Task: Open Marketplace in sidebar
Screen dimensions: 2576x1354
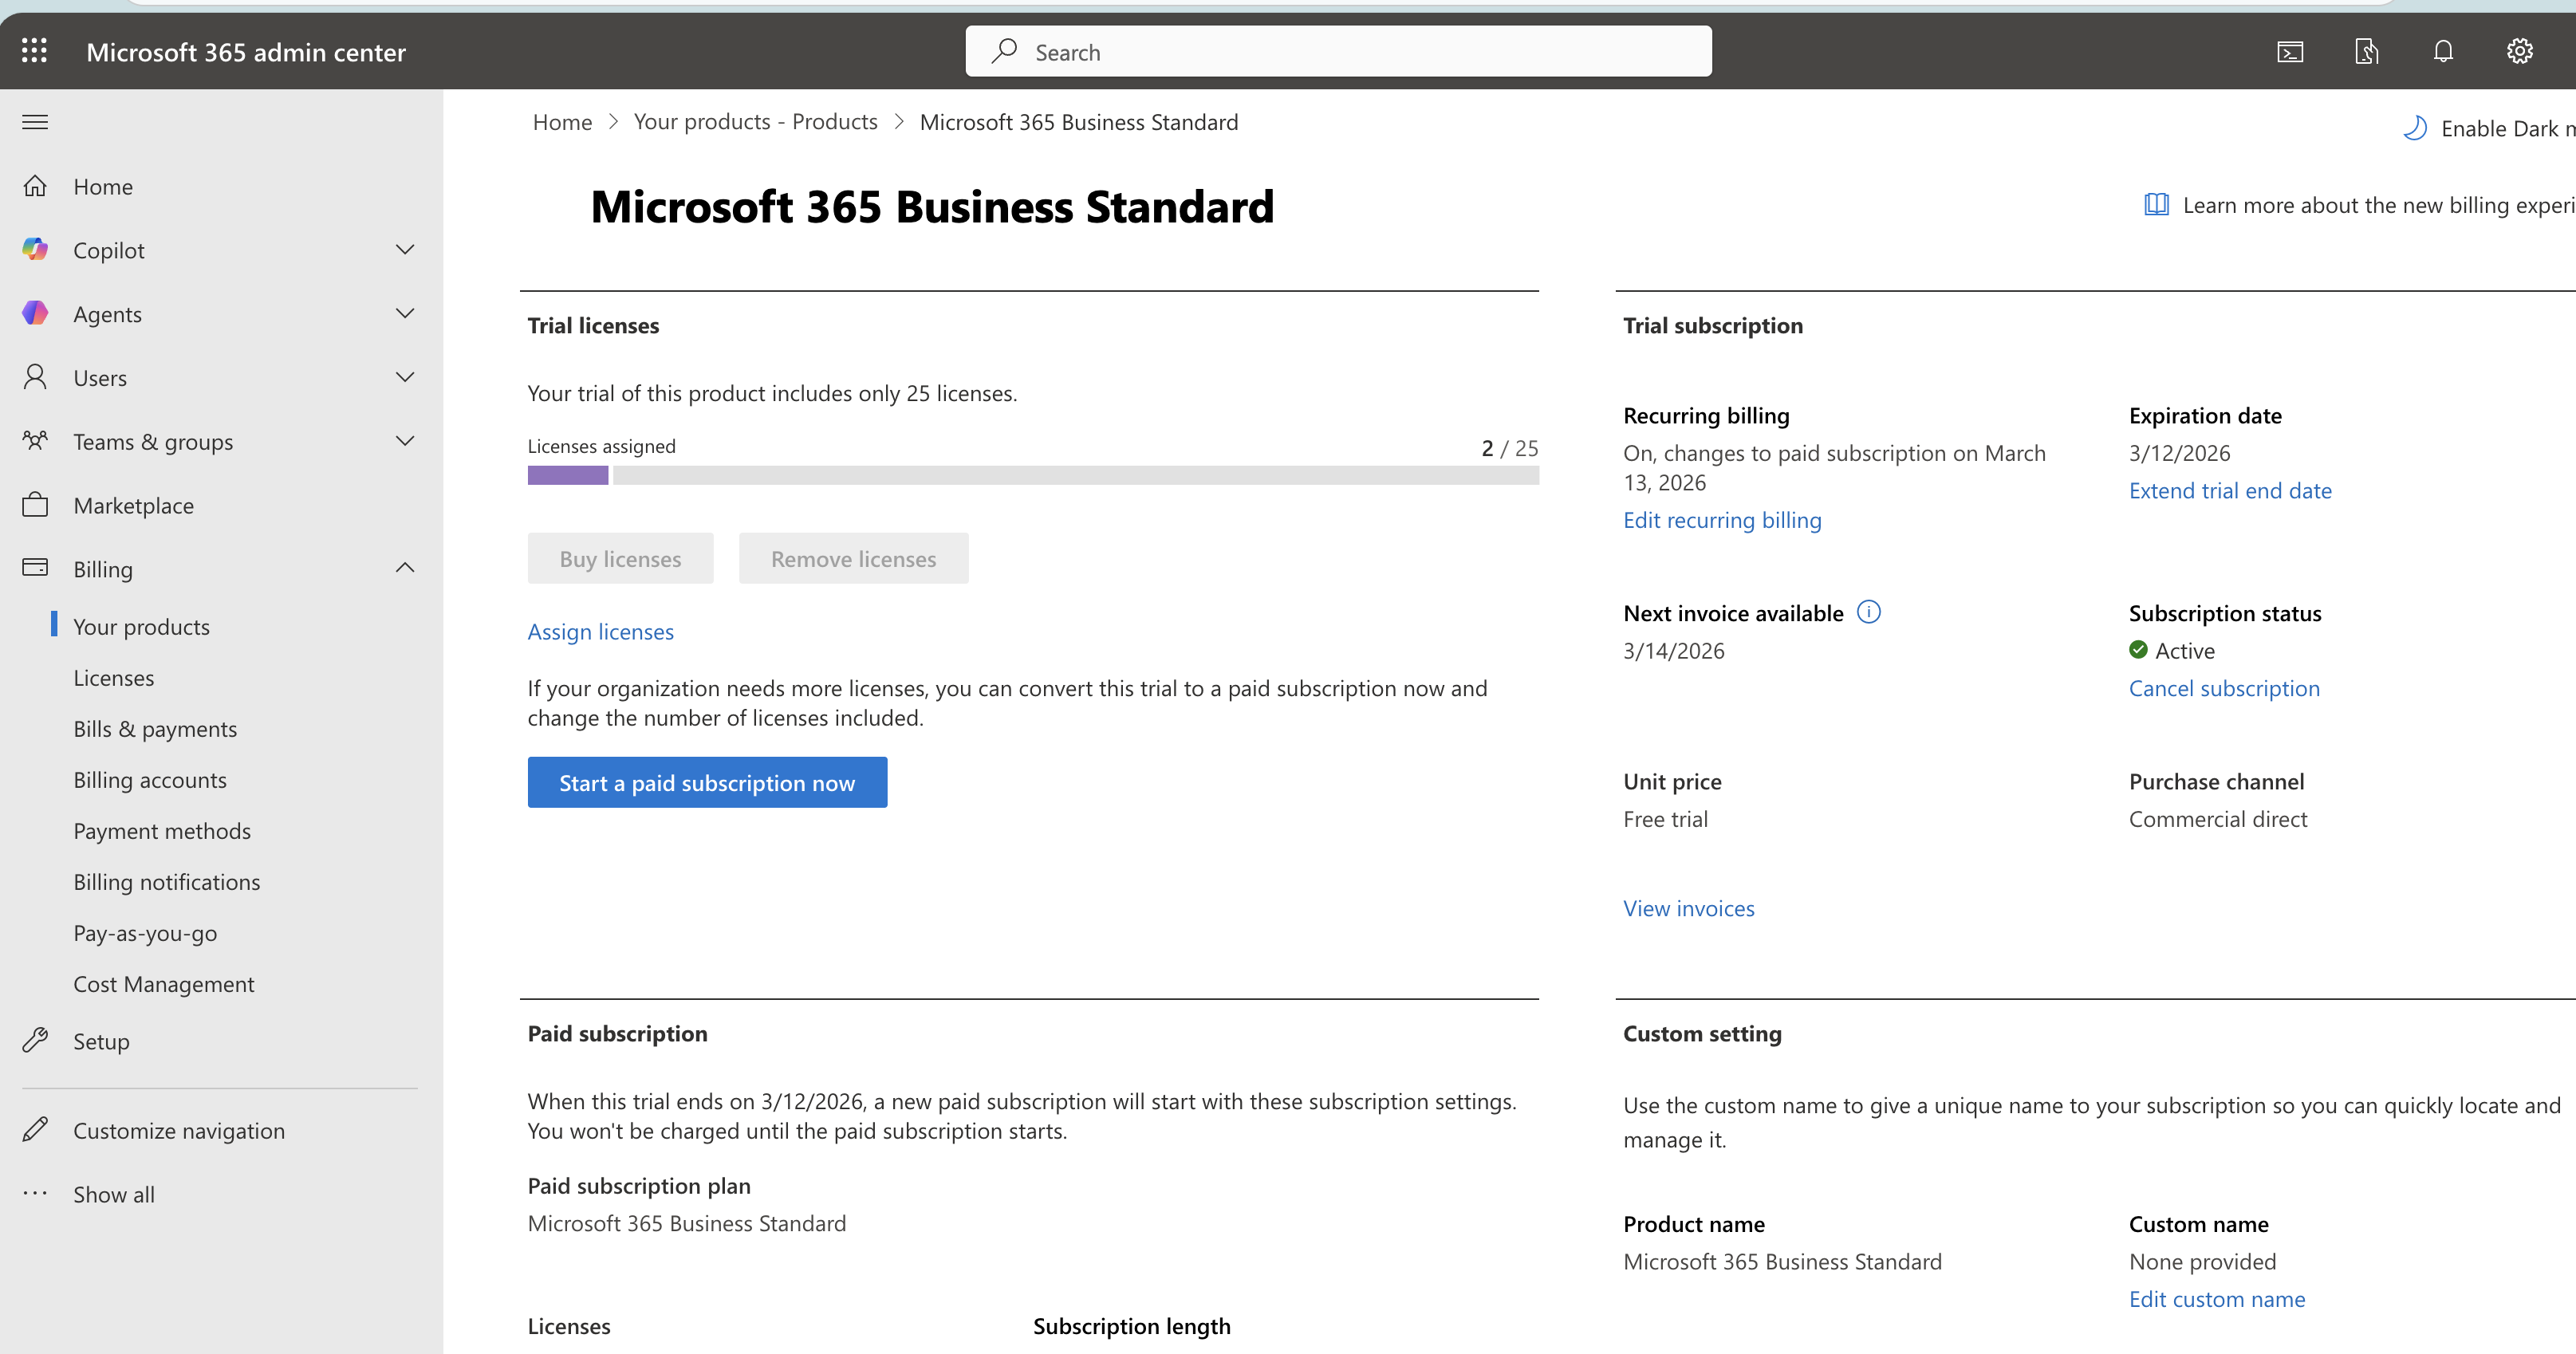Action: (x=134, y=505)
